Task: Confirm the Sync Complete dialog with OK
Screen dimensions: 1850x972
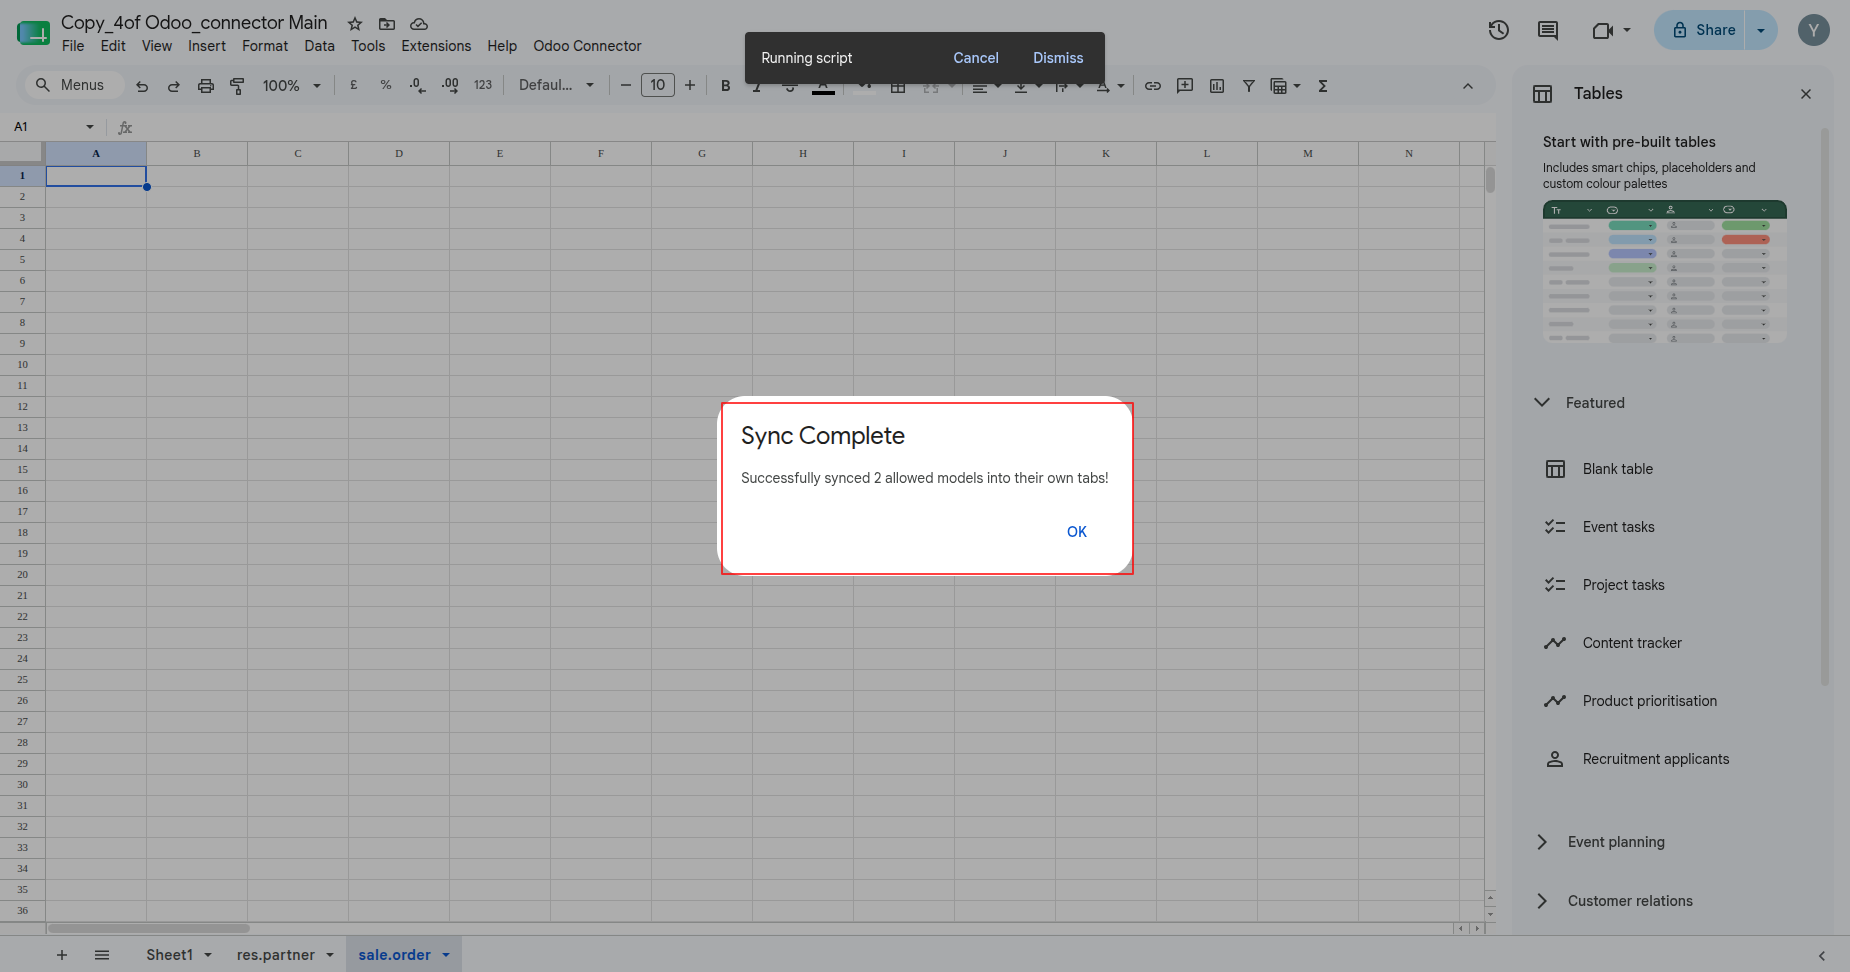Action: click(1077, 532)
